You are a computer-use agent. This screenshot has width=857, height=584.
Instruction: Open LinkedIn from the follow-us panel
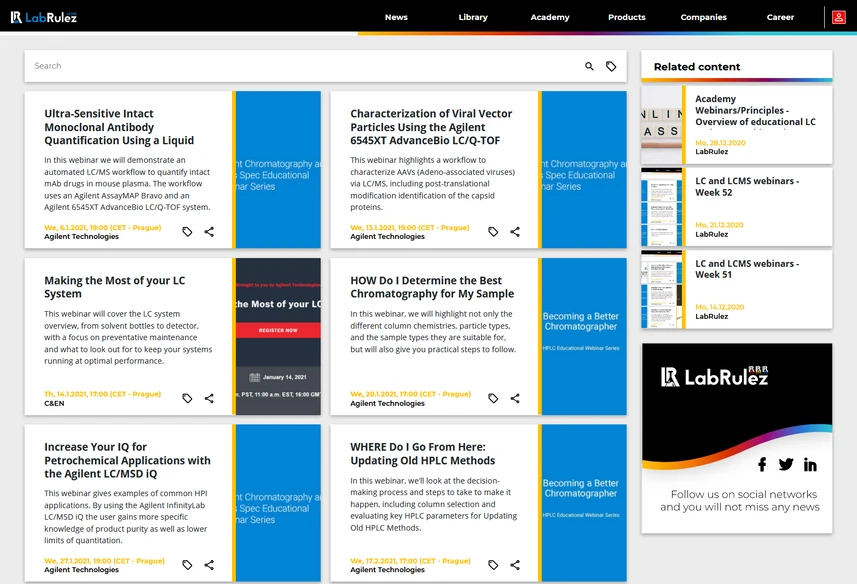[x=811, y=464]
